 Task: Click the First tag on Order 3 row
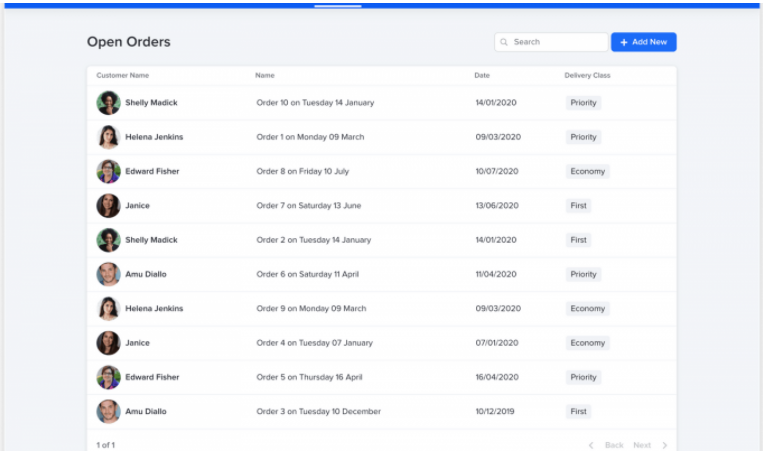point(578,411)
